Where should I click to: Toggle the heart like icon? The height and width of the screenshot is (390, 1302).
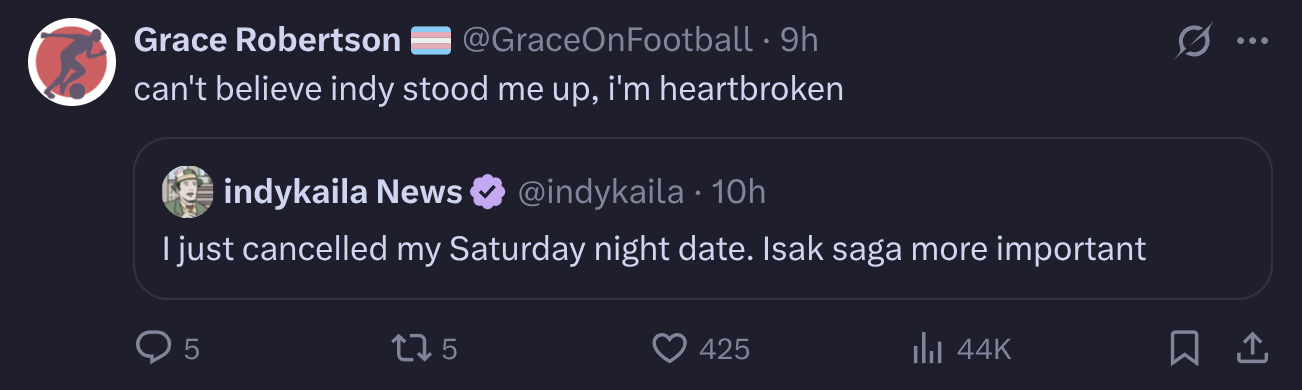coord(670,348)
